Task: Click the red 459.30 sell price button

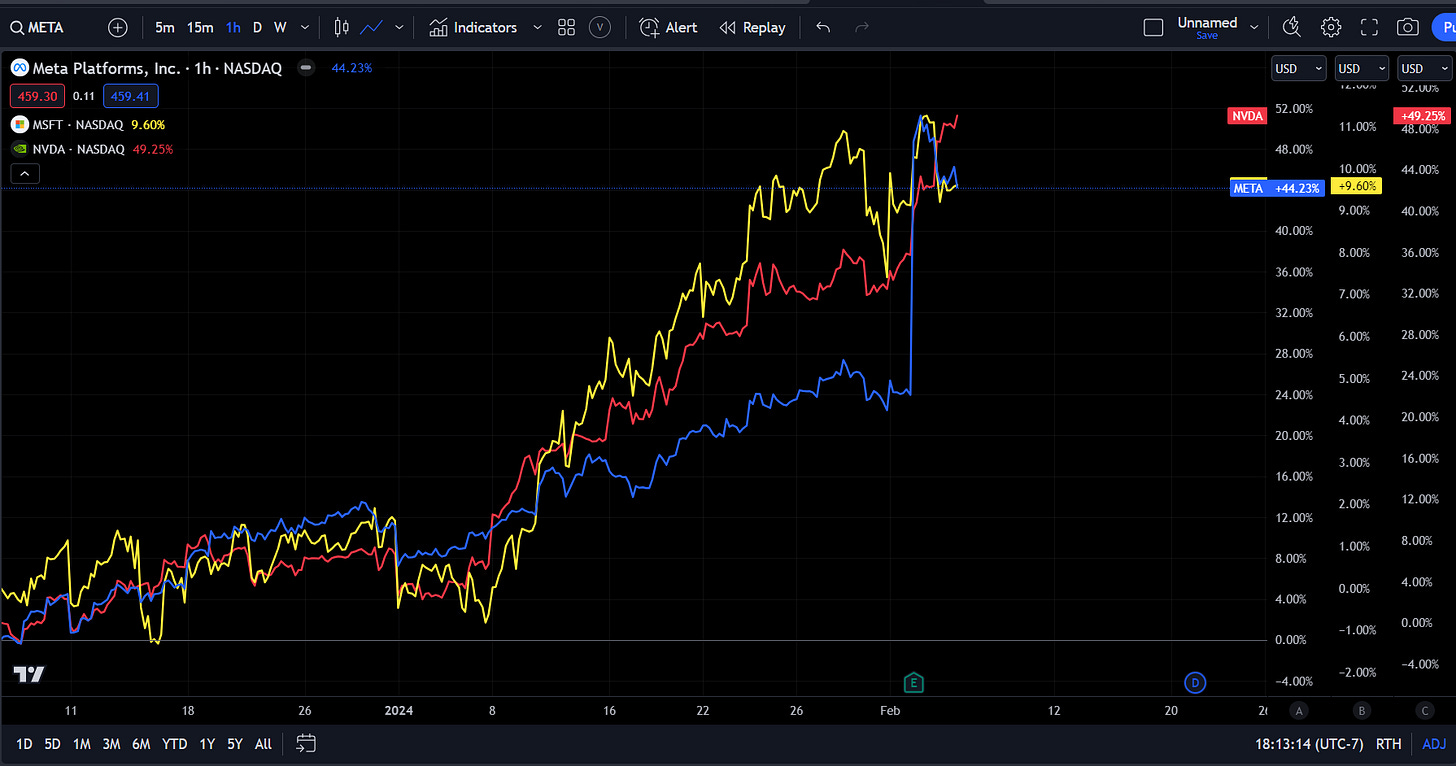Action: tap(39, 96)
